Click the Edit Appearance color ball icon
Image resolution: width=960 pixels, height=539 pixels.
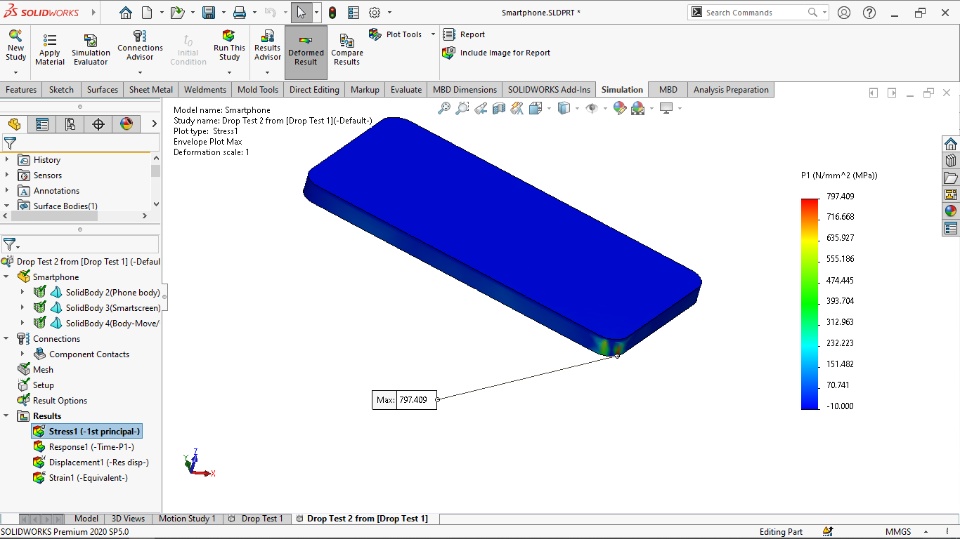(620, 108)
